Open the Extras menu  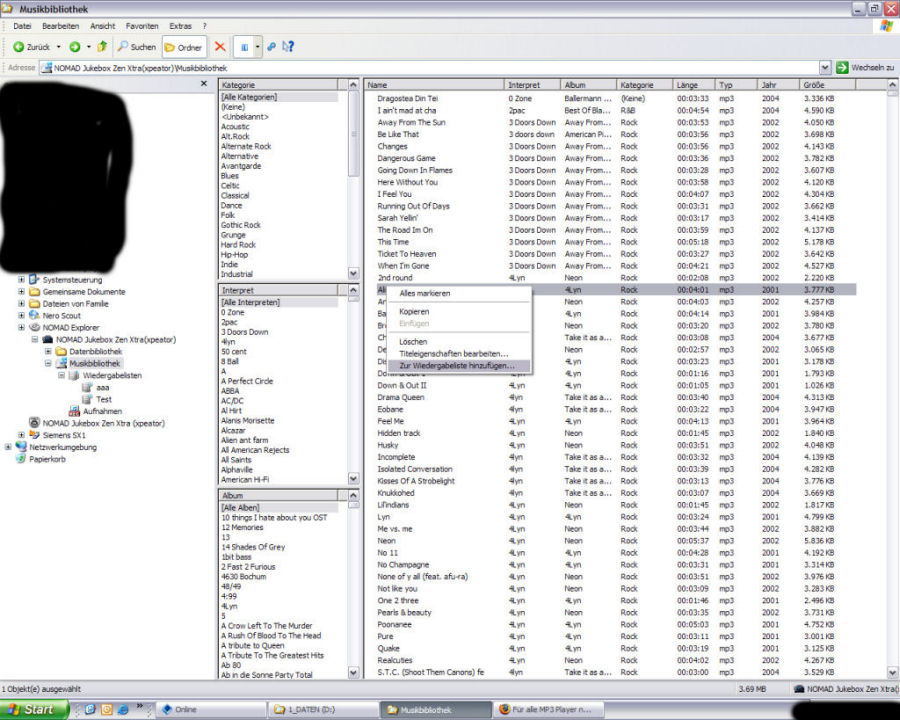click(180, 26)
